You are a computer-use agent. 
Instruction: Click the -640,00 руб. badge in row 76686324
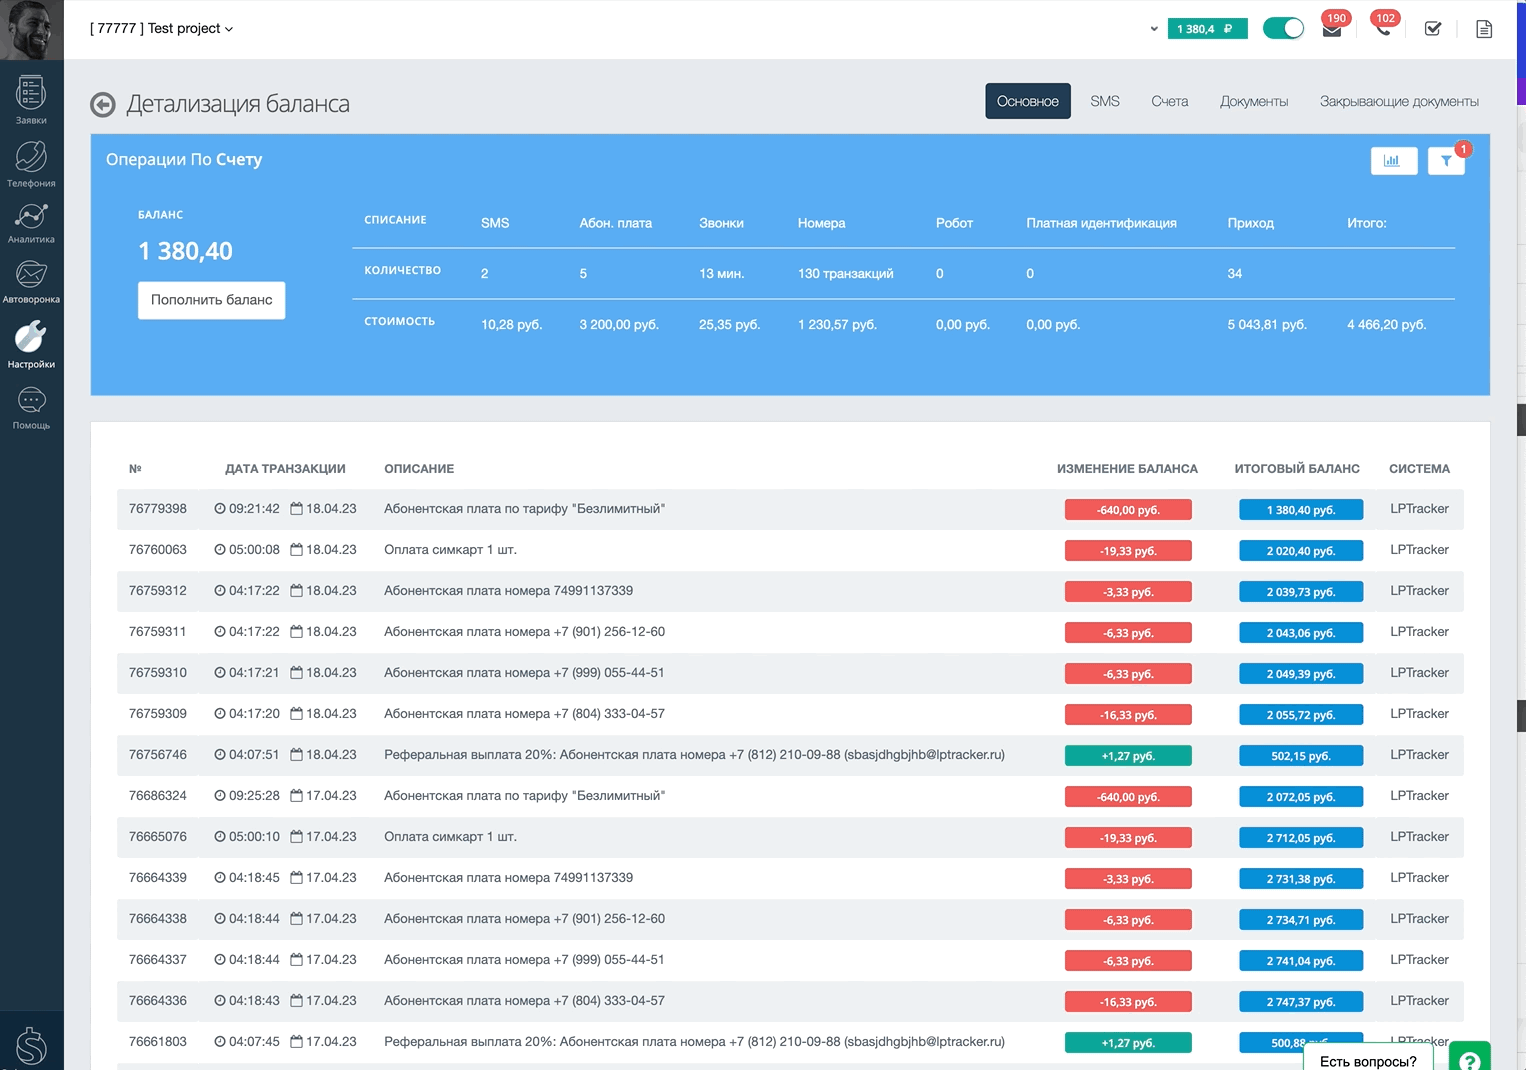click(1128, 797)
